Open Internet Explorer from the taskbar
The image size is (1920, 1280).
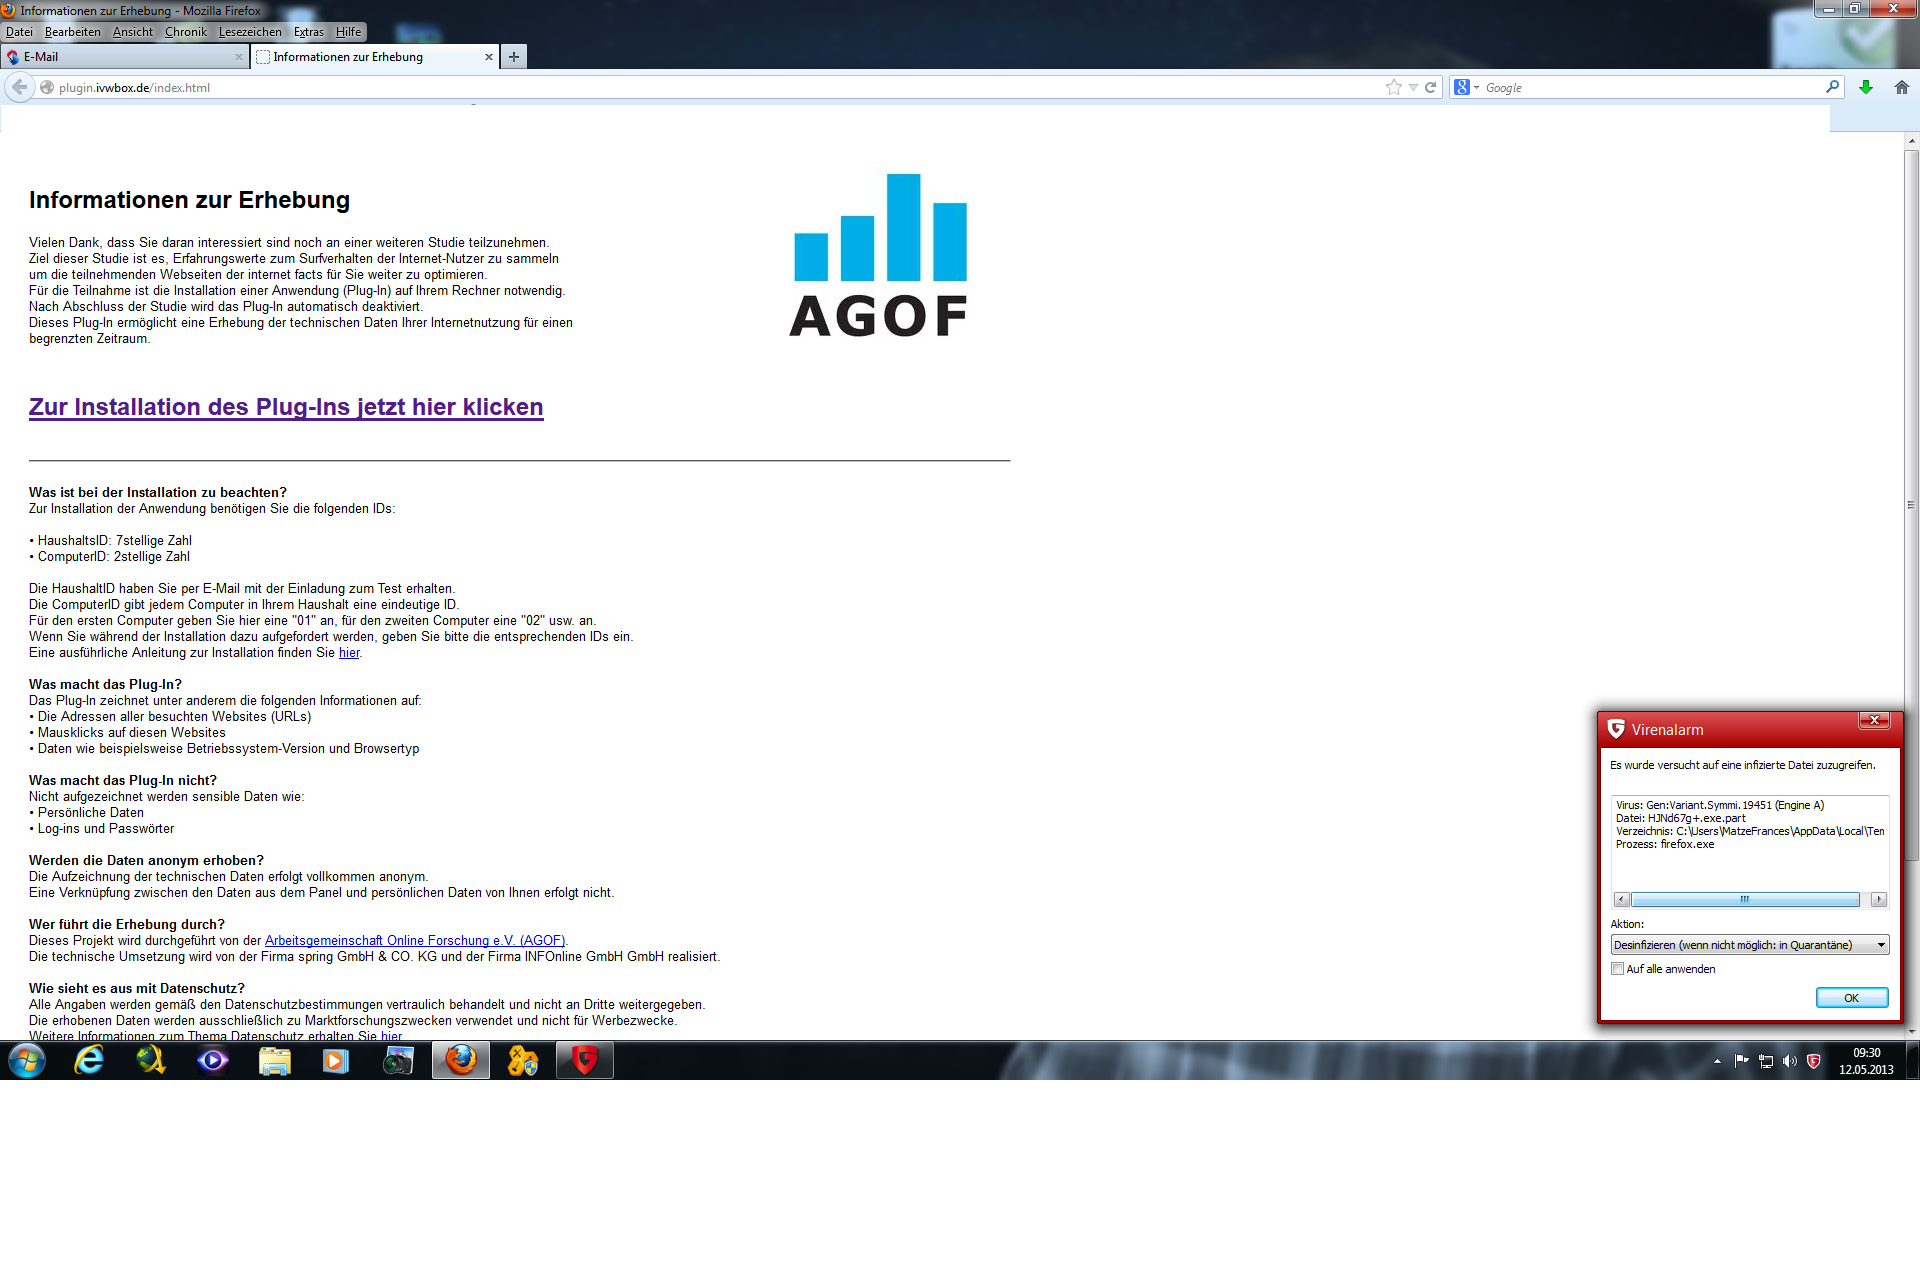point(89,1060)
